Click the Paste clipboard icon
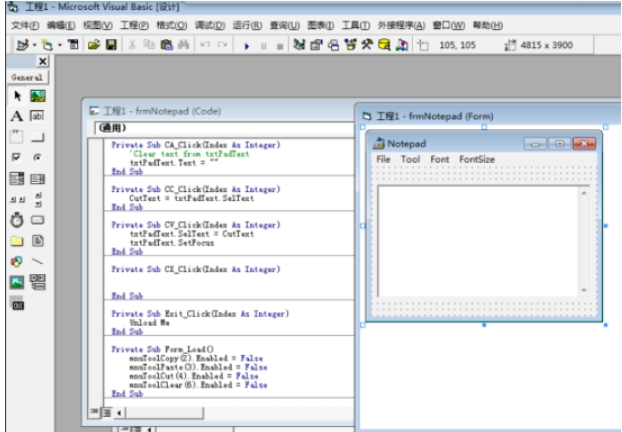 [167, 44]
